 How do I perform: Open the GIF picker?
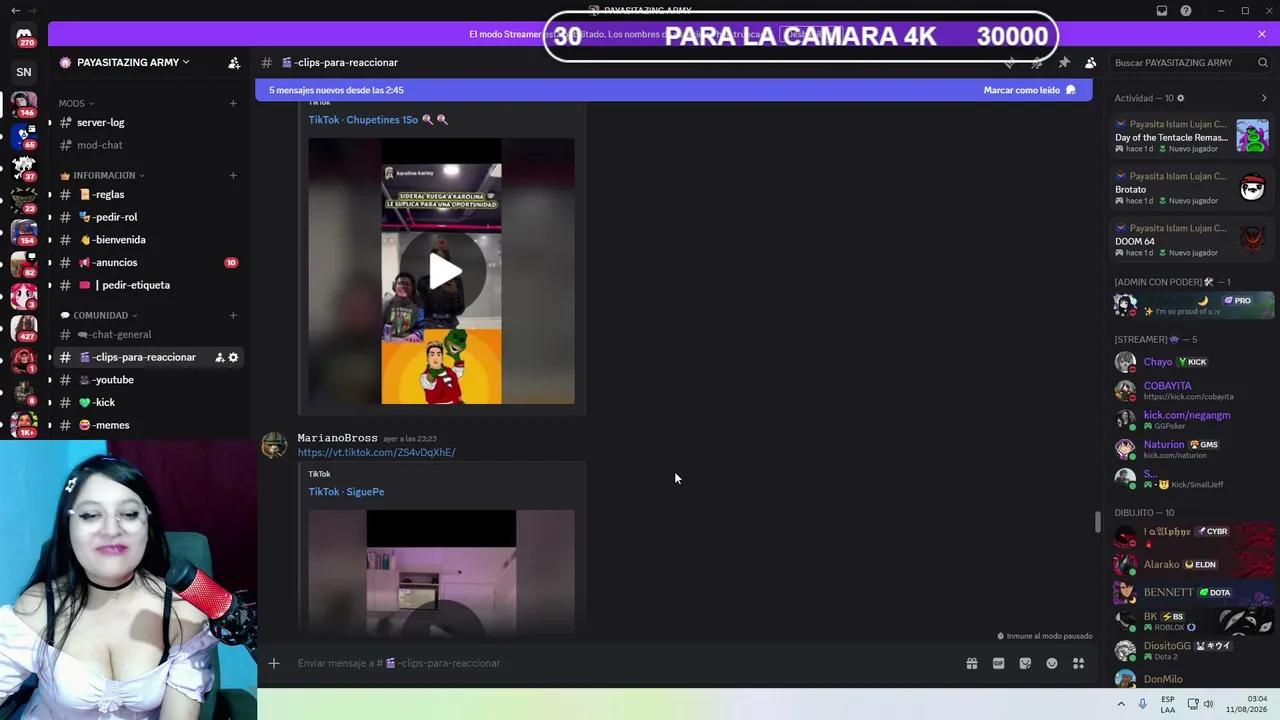(x=998, y=663)
